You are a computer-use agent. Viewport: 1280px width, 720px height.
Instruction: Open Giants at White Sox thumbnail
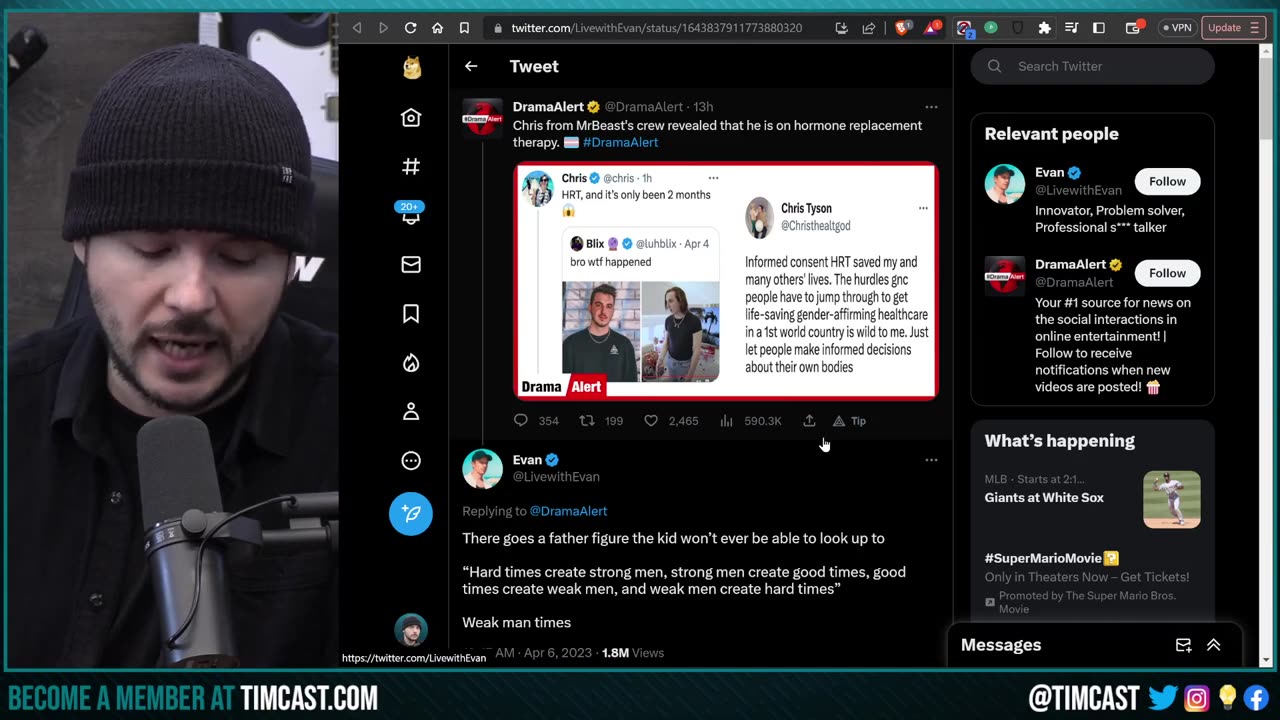click(1172, 499)
